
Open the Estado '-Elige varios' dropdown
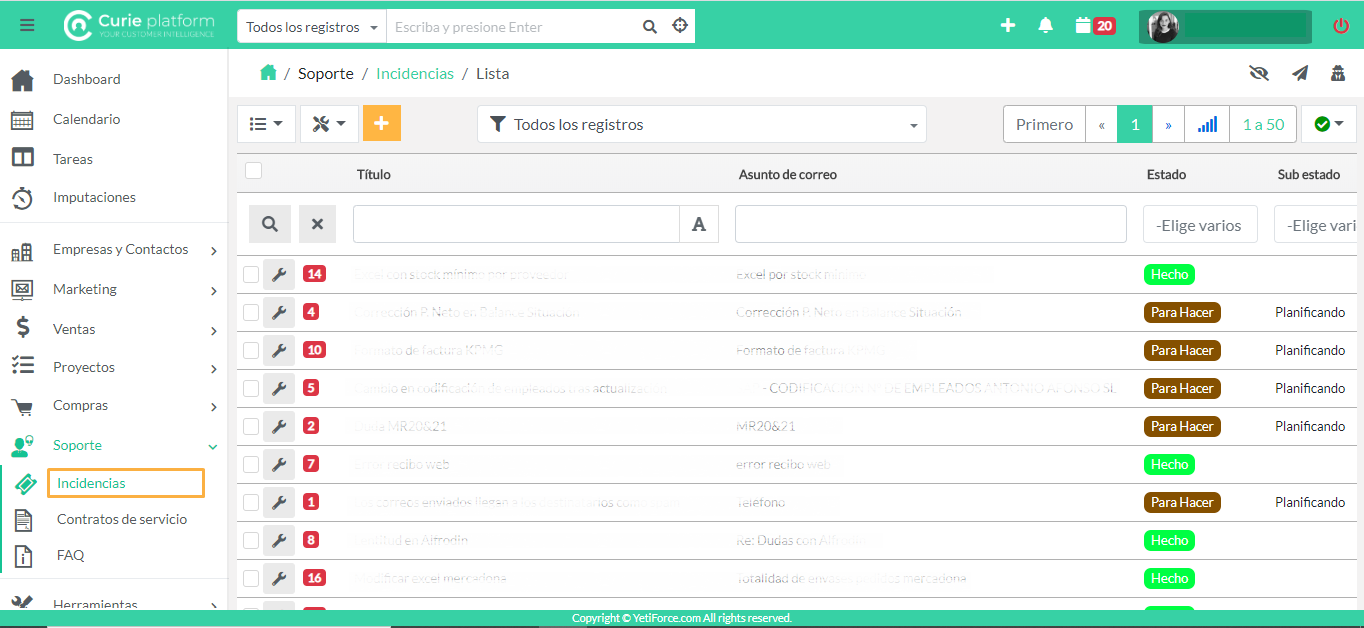tap(1198, 225)
